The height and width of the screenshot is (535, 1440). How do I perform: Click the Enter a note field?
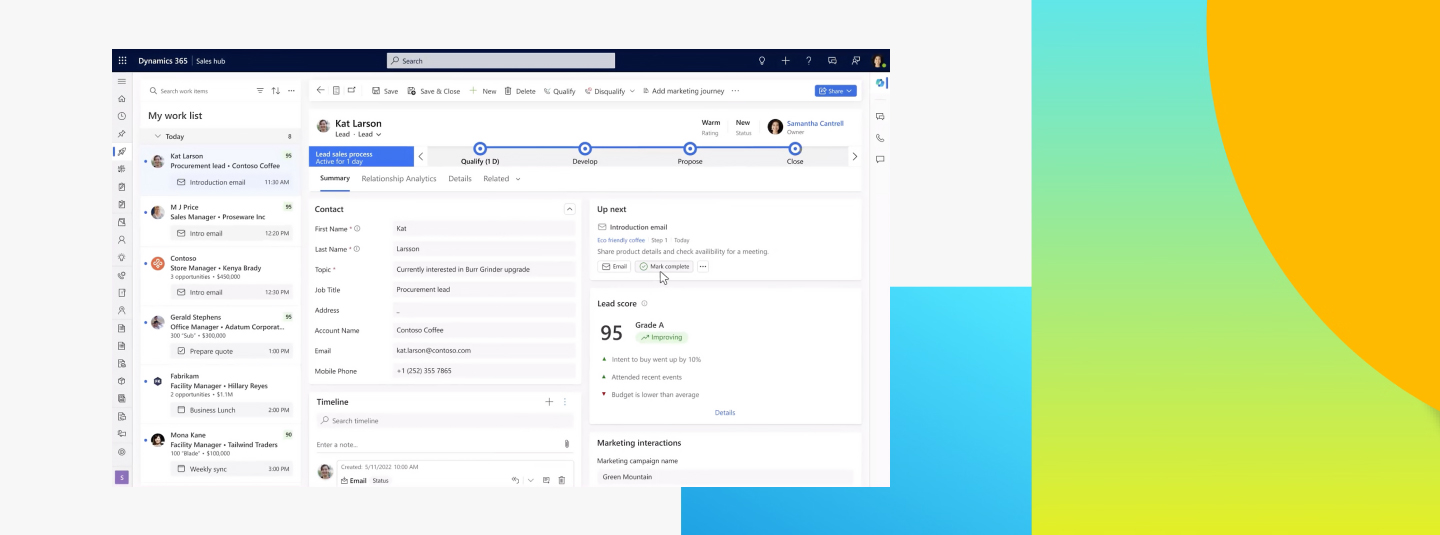click(x=437, y=444)
